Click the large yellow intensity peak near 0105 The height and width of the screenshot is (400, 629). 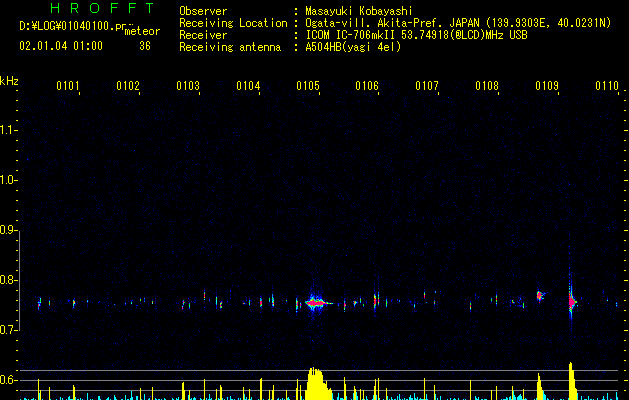317,384
